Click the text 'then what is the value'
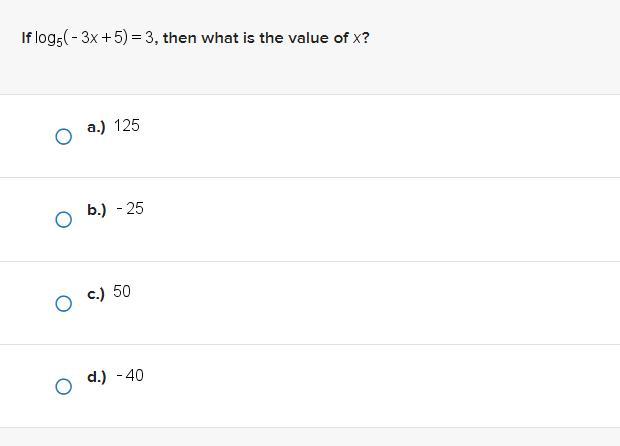Viewport: 620px width, 446px height. pos(246,38)
